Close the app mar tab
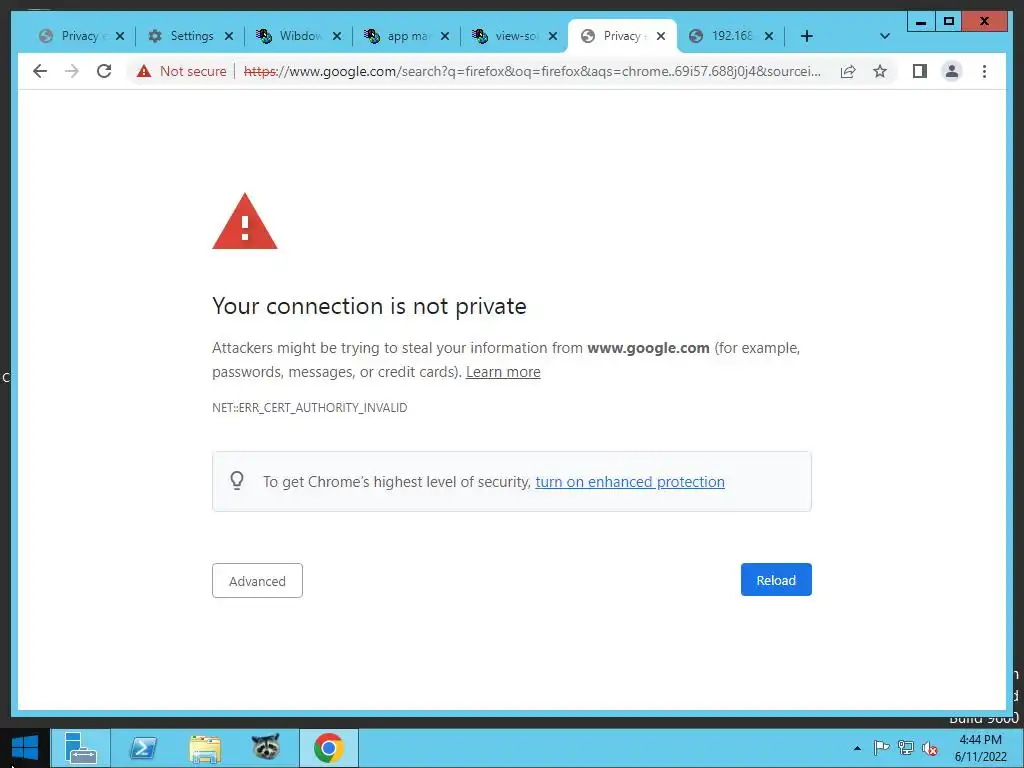1024x768 pixels. [445, 36]
